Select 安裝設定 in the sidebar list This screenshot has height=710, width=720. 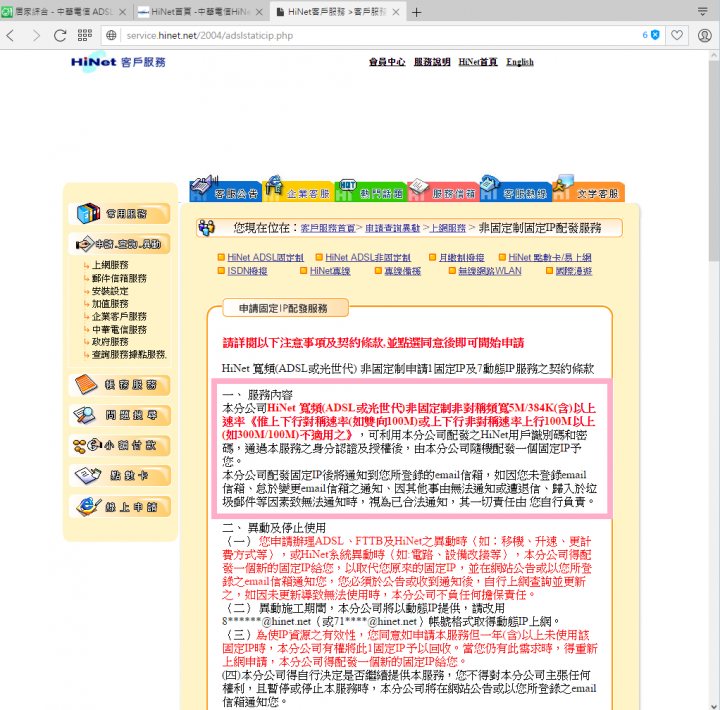tap(110, 291)
